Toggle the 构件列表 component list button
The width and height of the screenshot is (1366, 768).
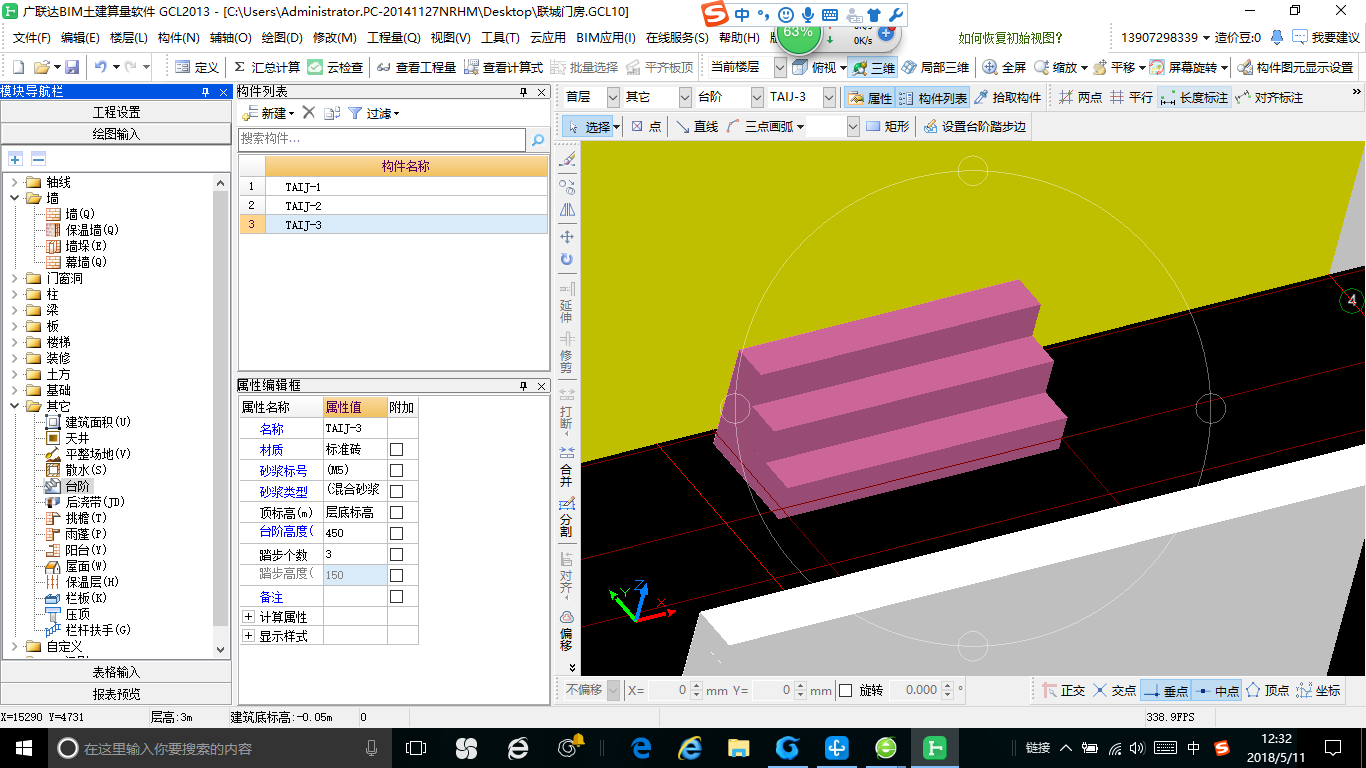[x=932, y=98]
